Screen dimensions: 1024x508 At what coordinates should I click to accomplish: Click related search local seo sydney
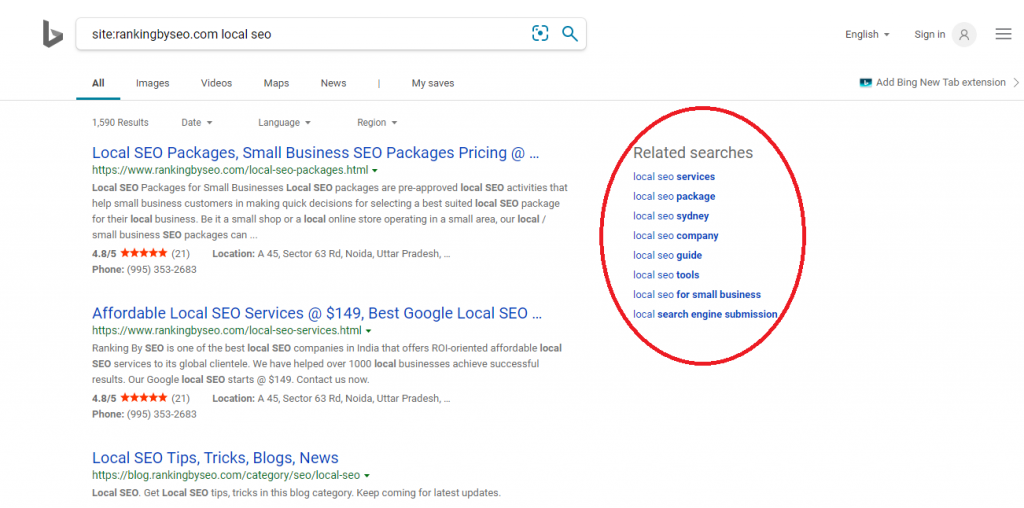671,216
